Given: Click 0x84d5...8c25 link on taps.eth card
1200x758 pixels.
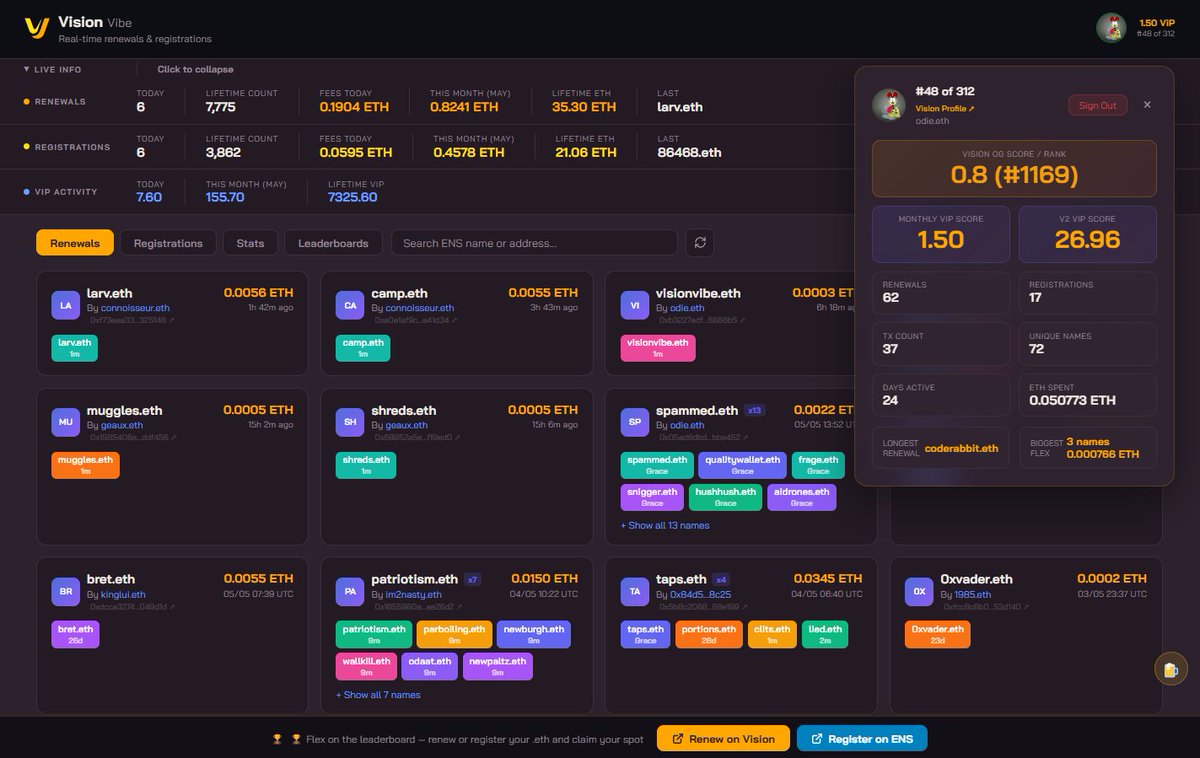Looking at the screenshot, I should 700,594.
